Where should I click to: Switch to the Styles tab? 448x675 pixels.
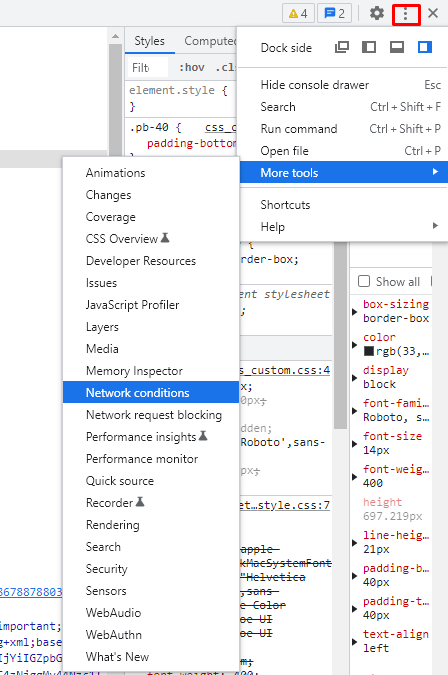pyautogui.click(x=149, y=41)
